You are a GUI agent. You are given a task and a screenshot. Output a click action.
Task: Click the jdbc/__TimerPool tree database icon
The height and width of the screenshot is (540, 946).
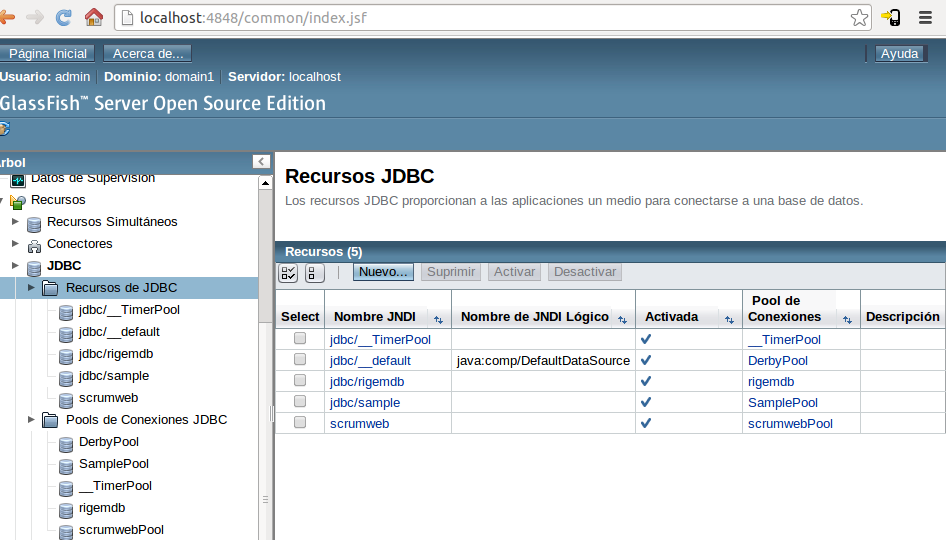click(66, 313)
